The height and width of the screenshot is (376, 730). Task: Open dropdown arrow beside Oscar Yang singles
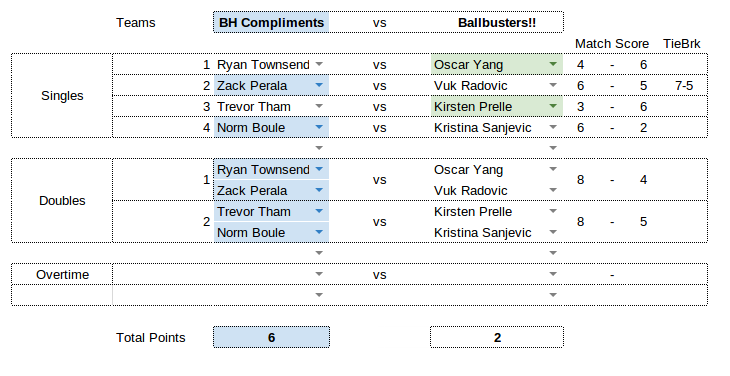pos(553,64)
